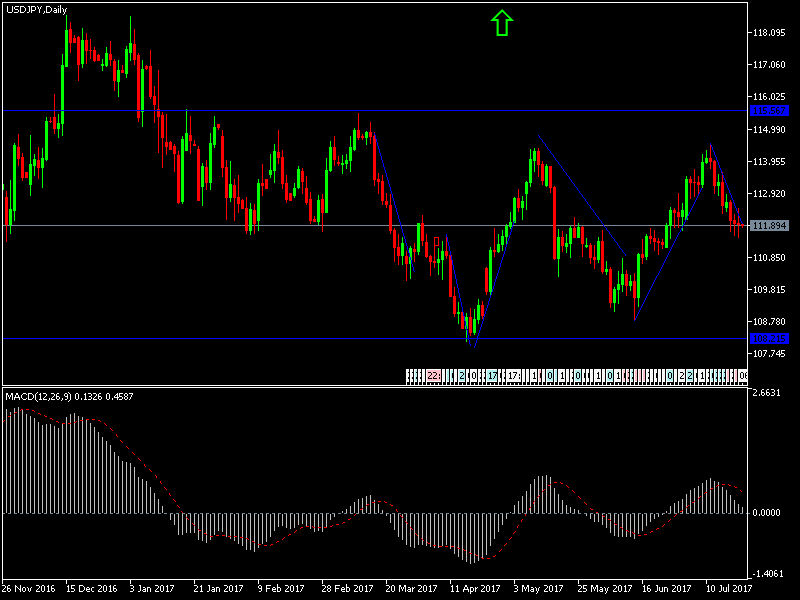
Task: Click the grey current price horizontal line
Action: tap(300, 225)
